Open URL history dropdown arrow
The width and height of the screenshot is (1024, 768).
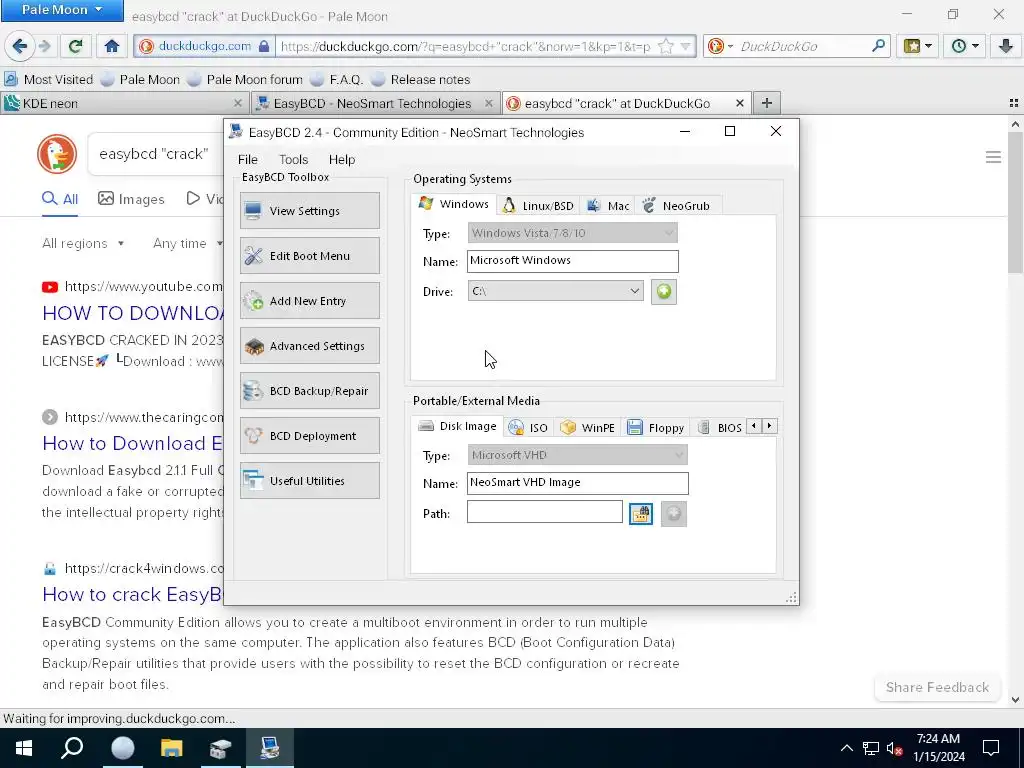pyautogui.click(x=685, y=46)
